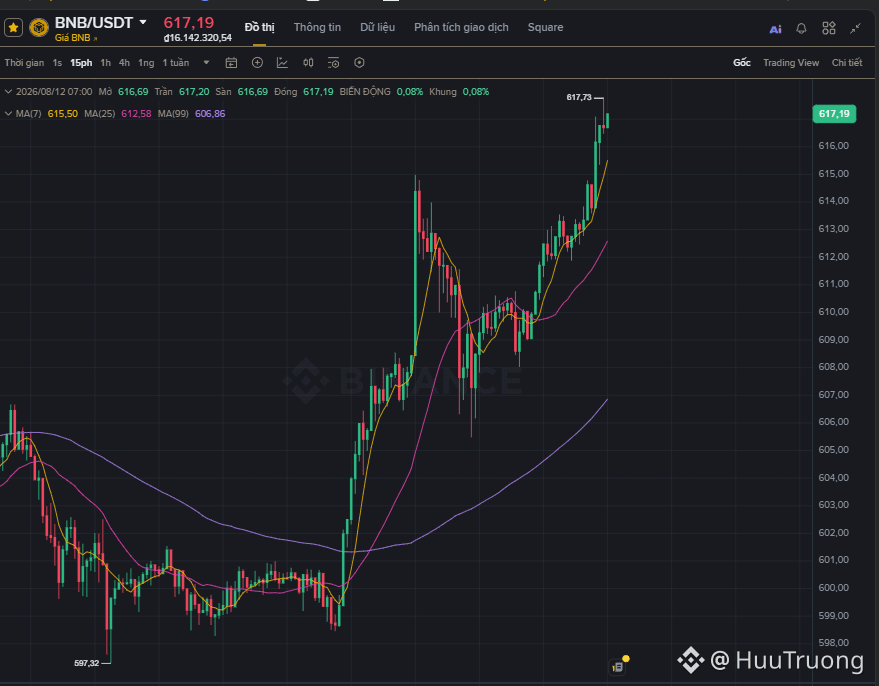Click the 610,00 price axis label
879x686 pixels.
point(834,312)
